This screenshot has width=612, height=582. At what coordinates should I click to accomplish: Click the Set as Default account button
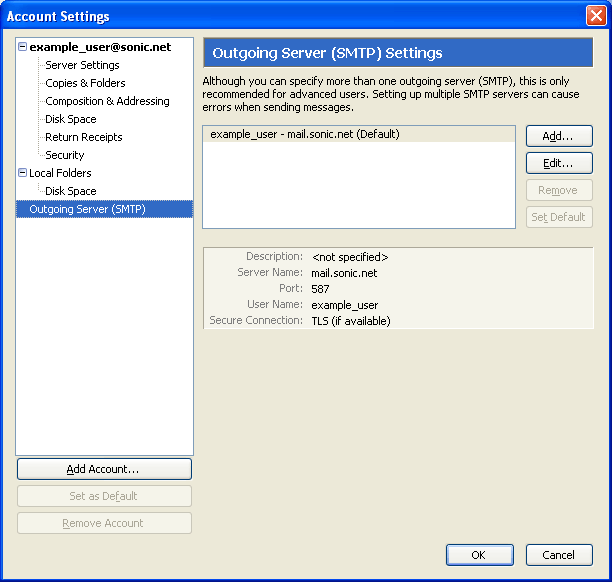[104, 496]
